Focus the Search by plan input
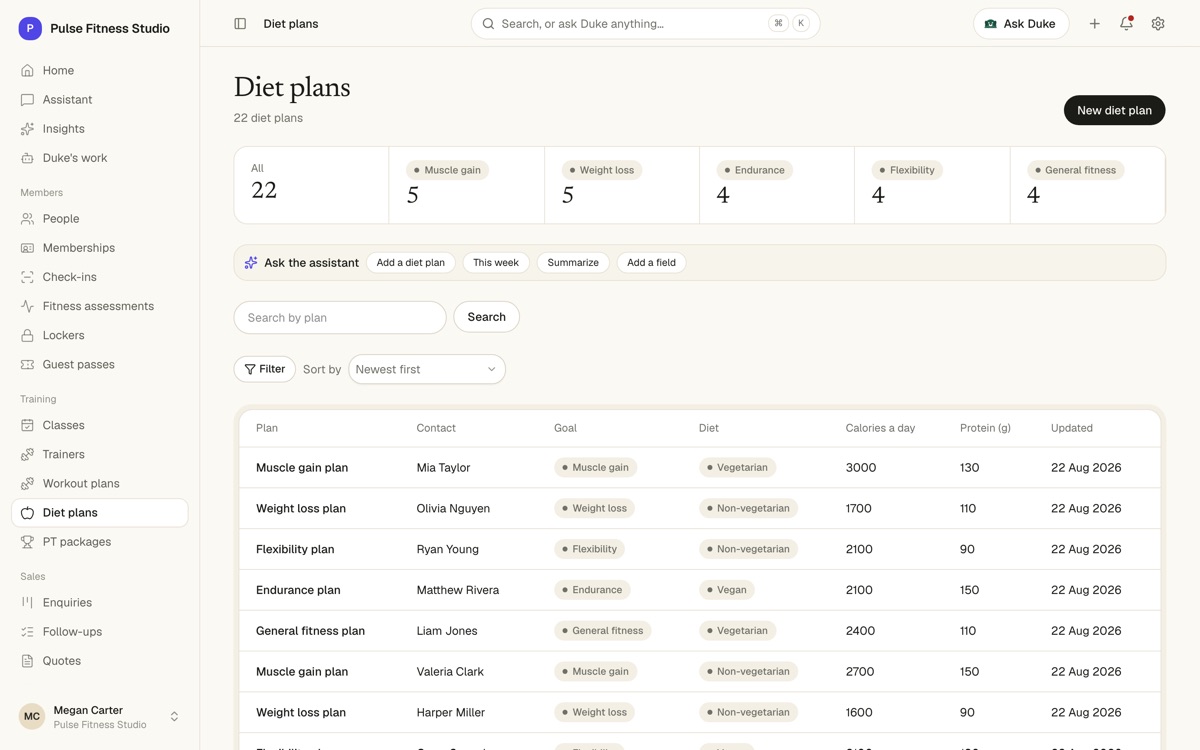The height and width of the screenshot is (750, 1200). (340, 318)
